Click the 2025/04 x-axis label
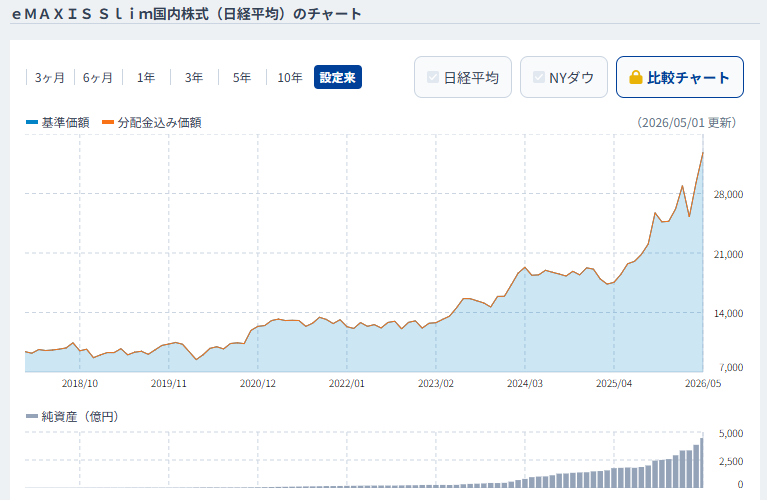Screen dimensions: 767x500 pos(614,383)
